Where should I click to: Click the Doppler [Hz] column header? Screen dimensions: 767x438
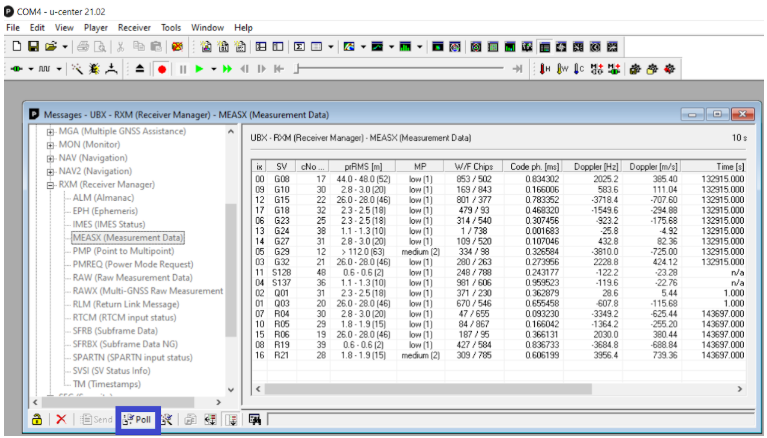(x=593, y=166)
